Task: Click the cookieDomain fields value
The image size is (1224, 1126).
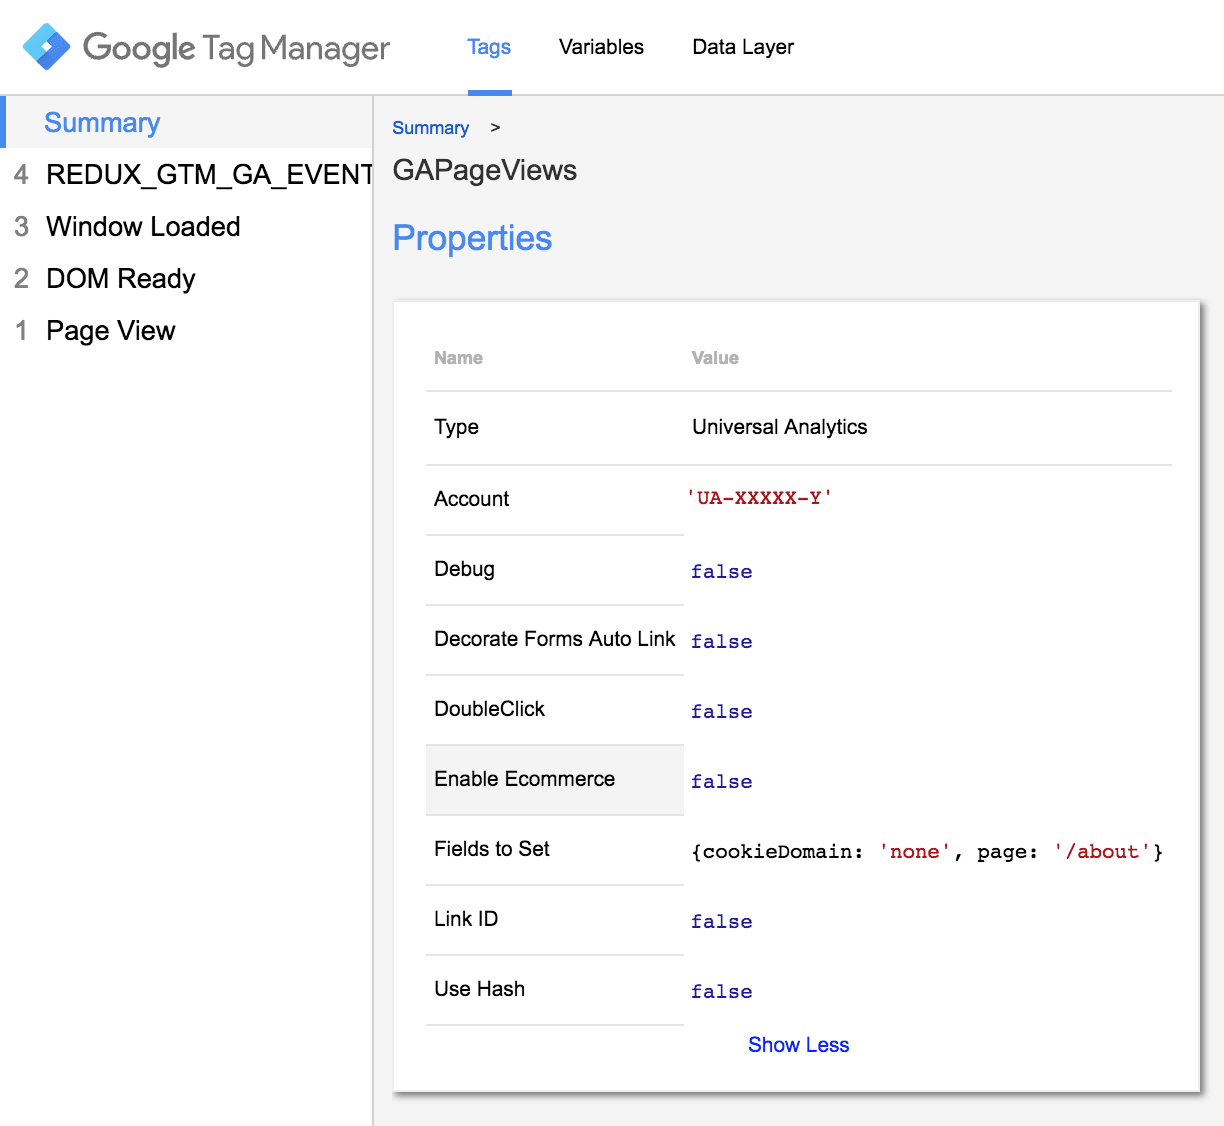Action: pyautogui.click(x=927, y=852)
